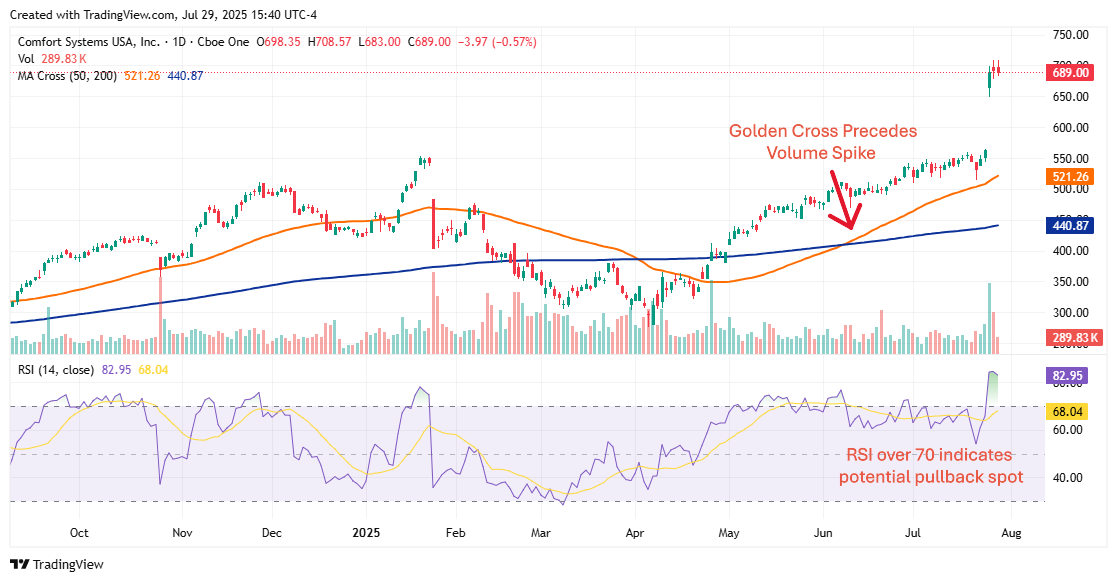Click the 750.00 price scale label
The width and height of the screenshot is (1117, 582).
[1071, 34]
